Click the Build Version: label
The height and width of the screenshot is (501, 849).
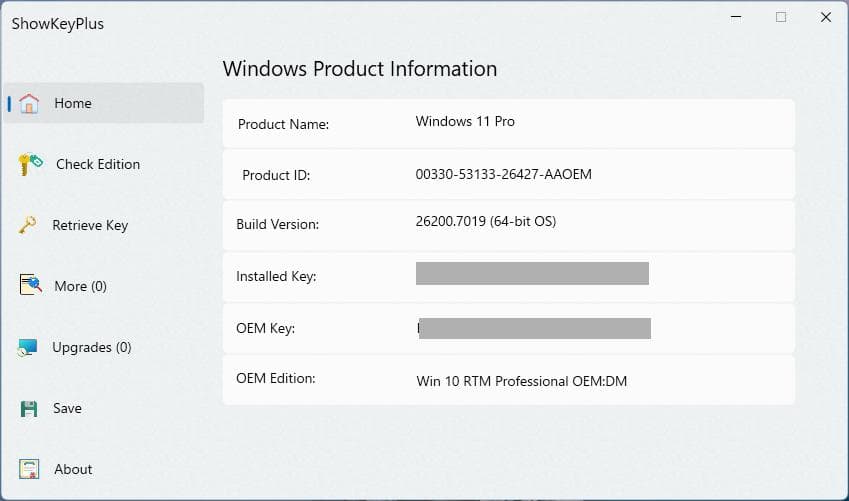click(x=277, y=224)
